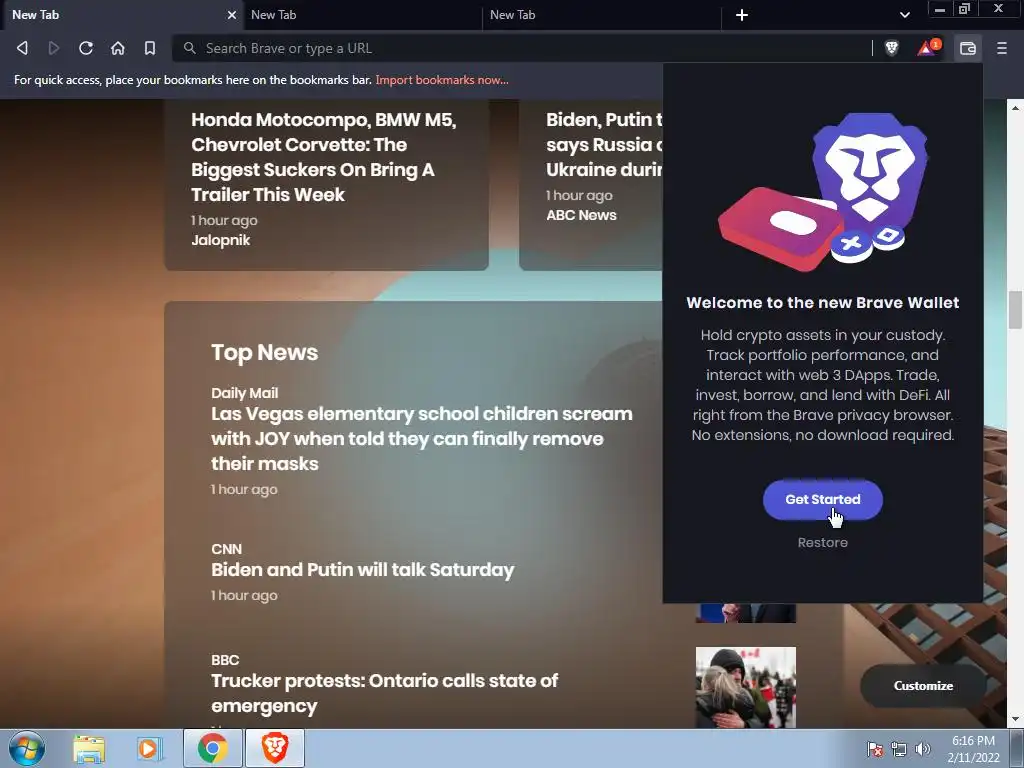Click the Daily Mail source label

click(x=244, y=393)
